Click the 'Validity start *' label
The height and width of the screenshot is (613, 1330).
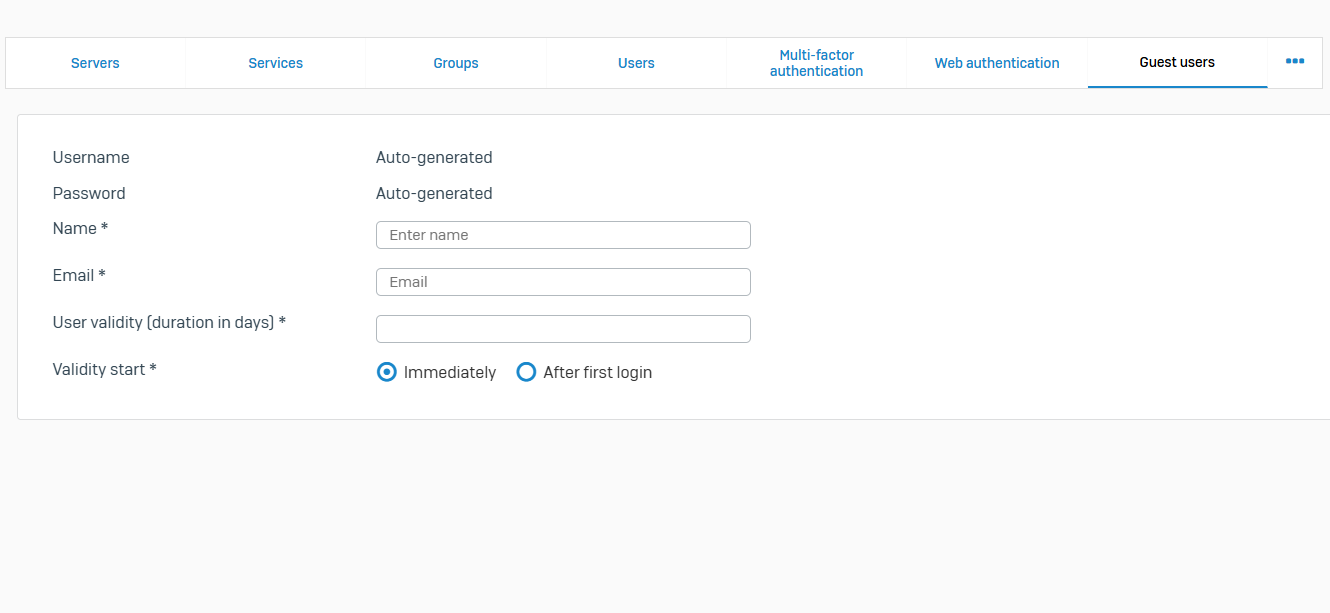point(104,369)
